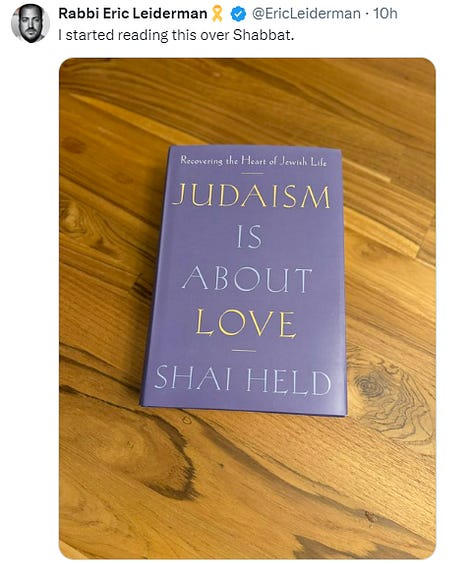
Task: Click the author name SHAI HELD on cover
Action: click(x=243, y=379)
